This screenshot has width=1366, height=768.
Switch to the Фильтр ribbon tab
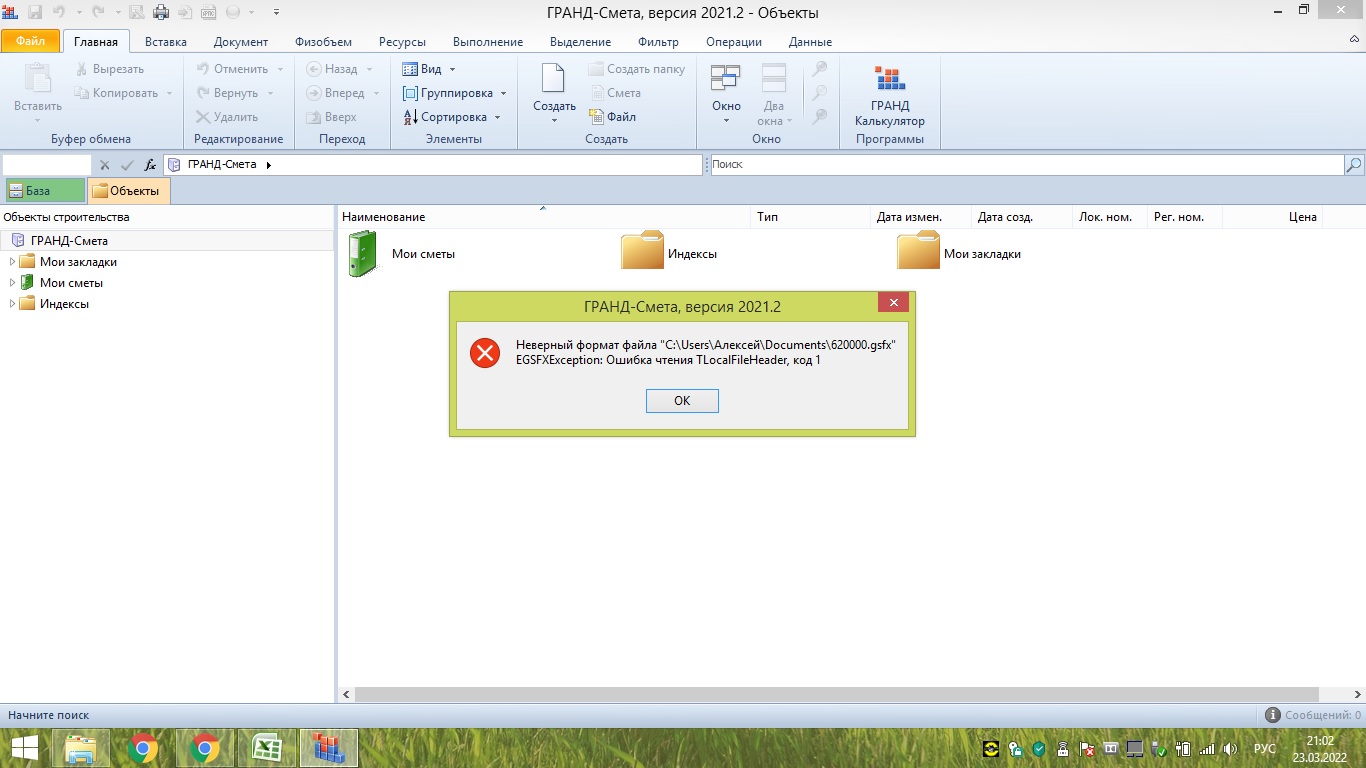658,42
